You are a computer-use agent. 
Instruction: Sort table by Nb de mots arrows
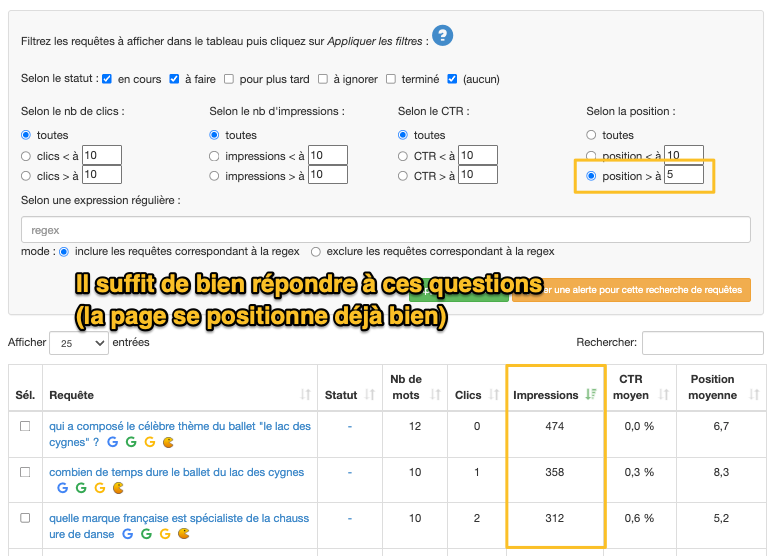click(435, 394)
